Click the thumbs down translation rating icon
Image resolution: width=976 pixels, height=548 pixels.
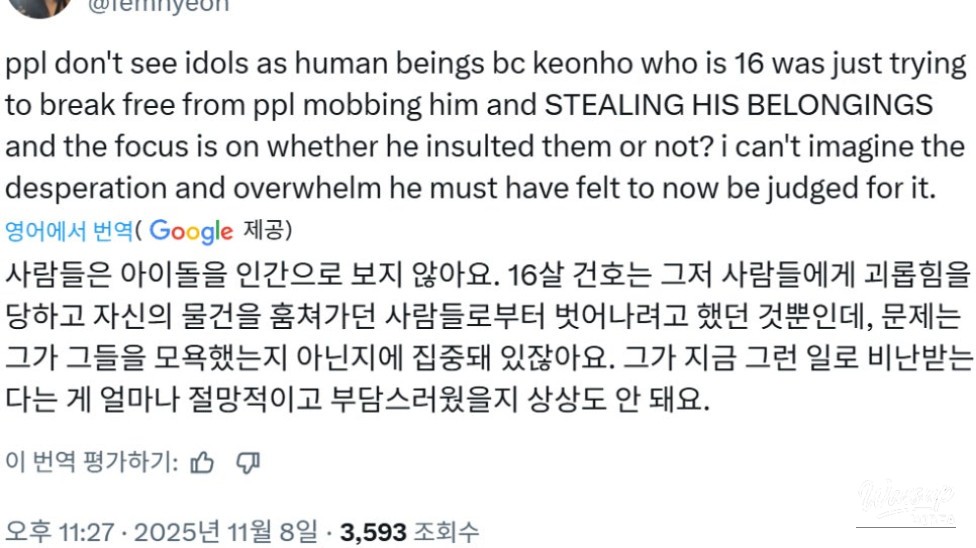pyautogui.click(x=248, y=461)
